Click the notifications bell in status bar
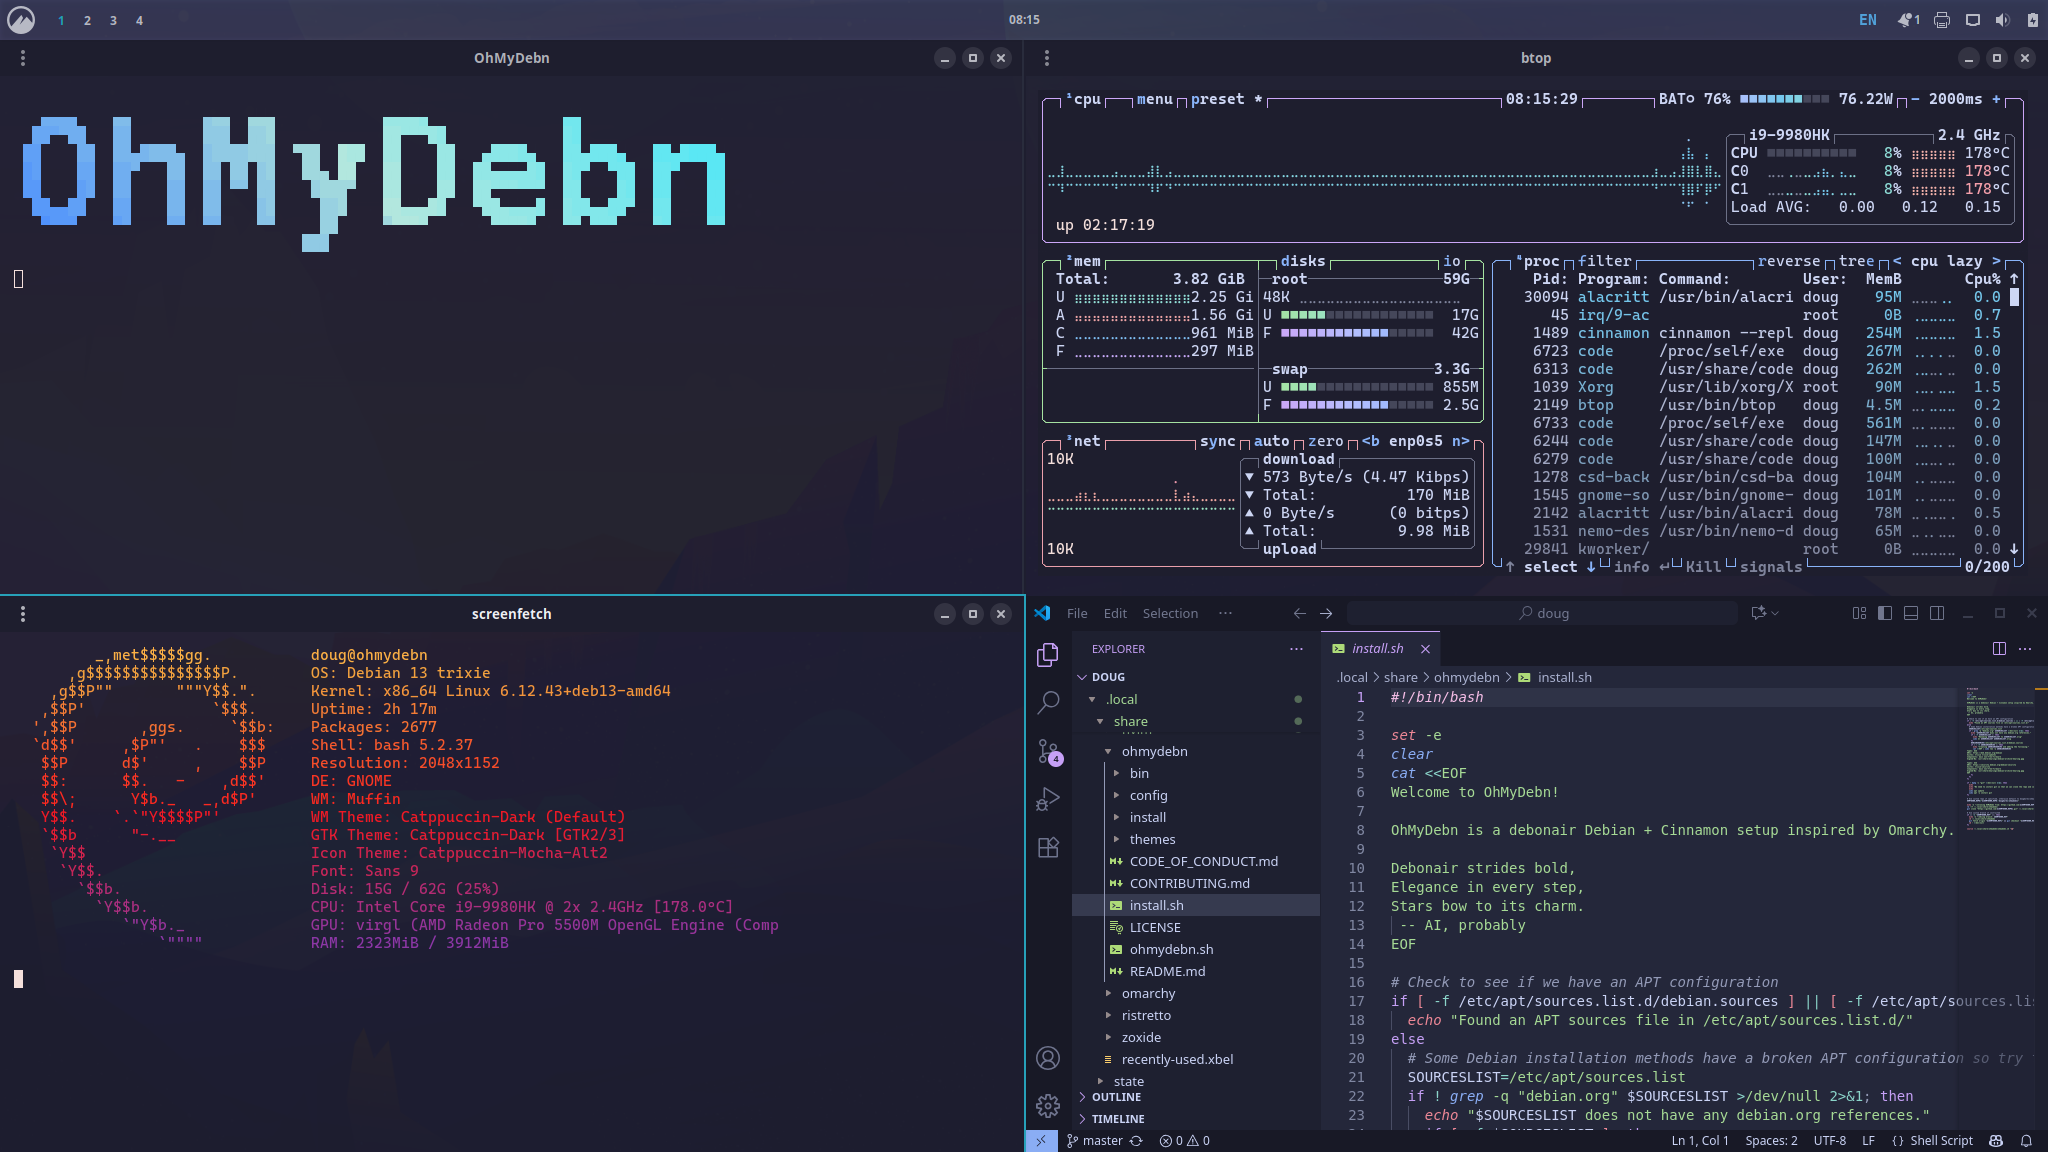Image resolution: width=2048 pixels, height=1152 pixels. tap(2026, 1141)
